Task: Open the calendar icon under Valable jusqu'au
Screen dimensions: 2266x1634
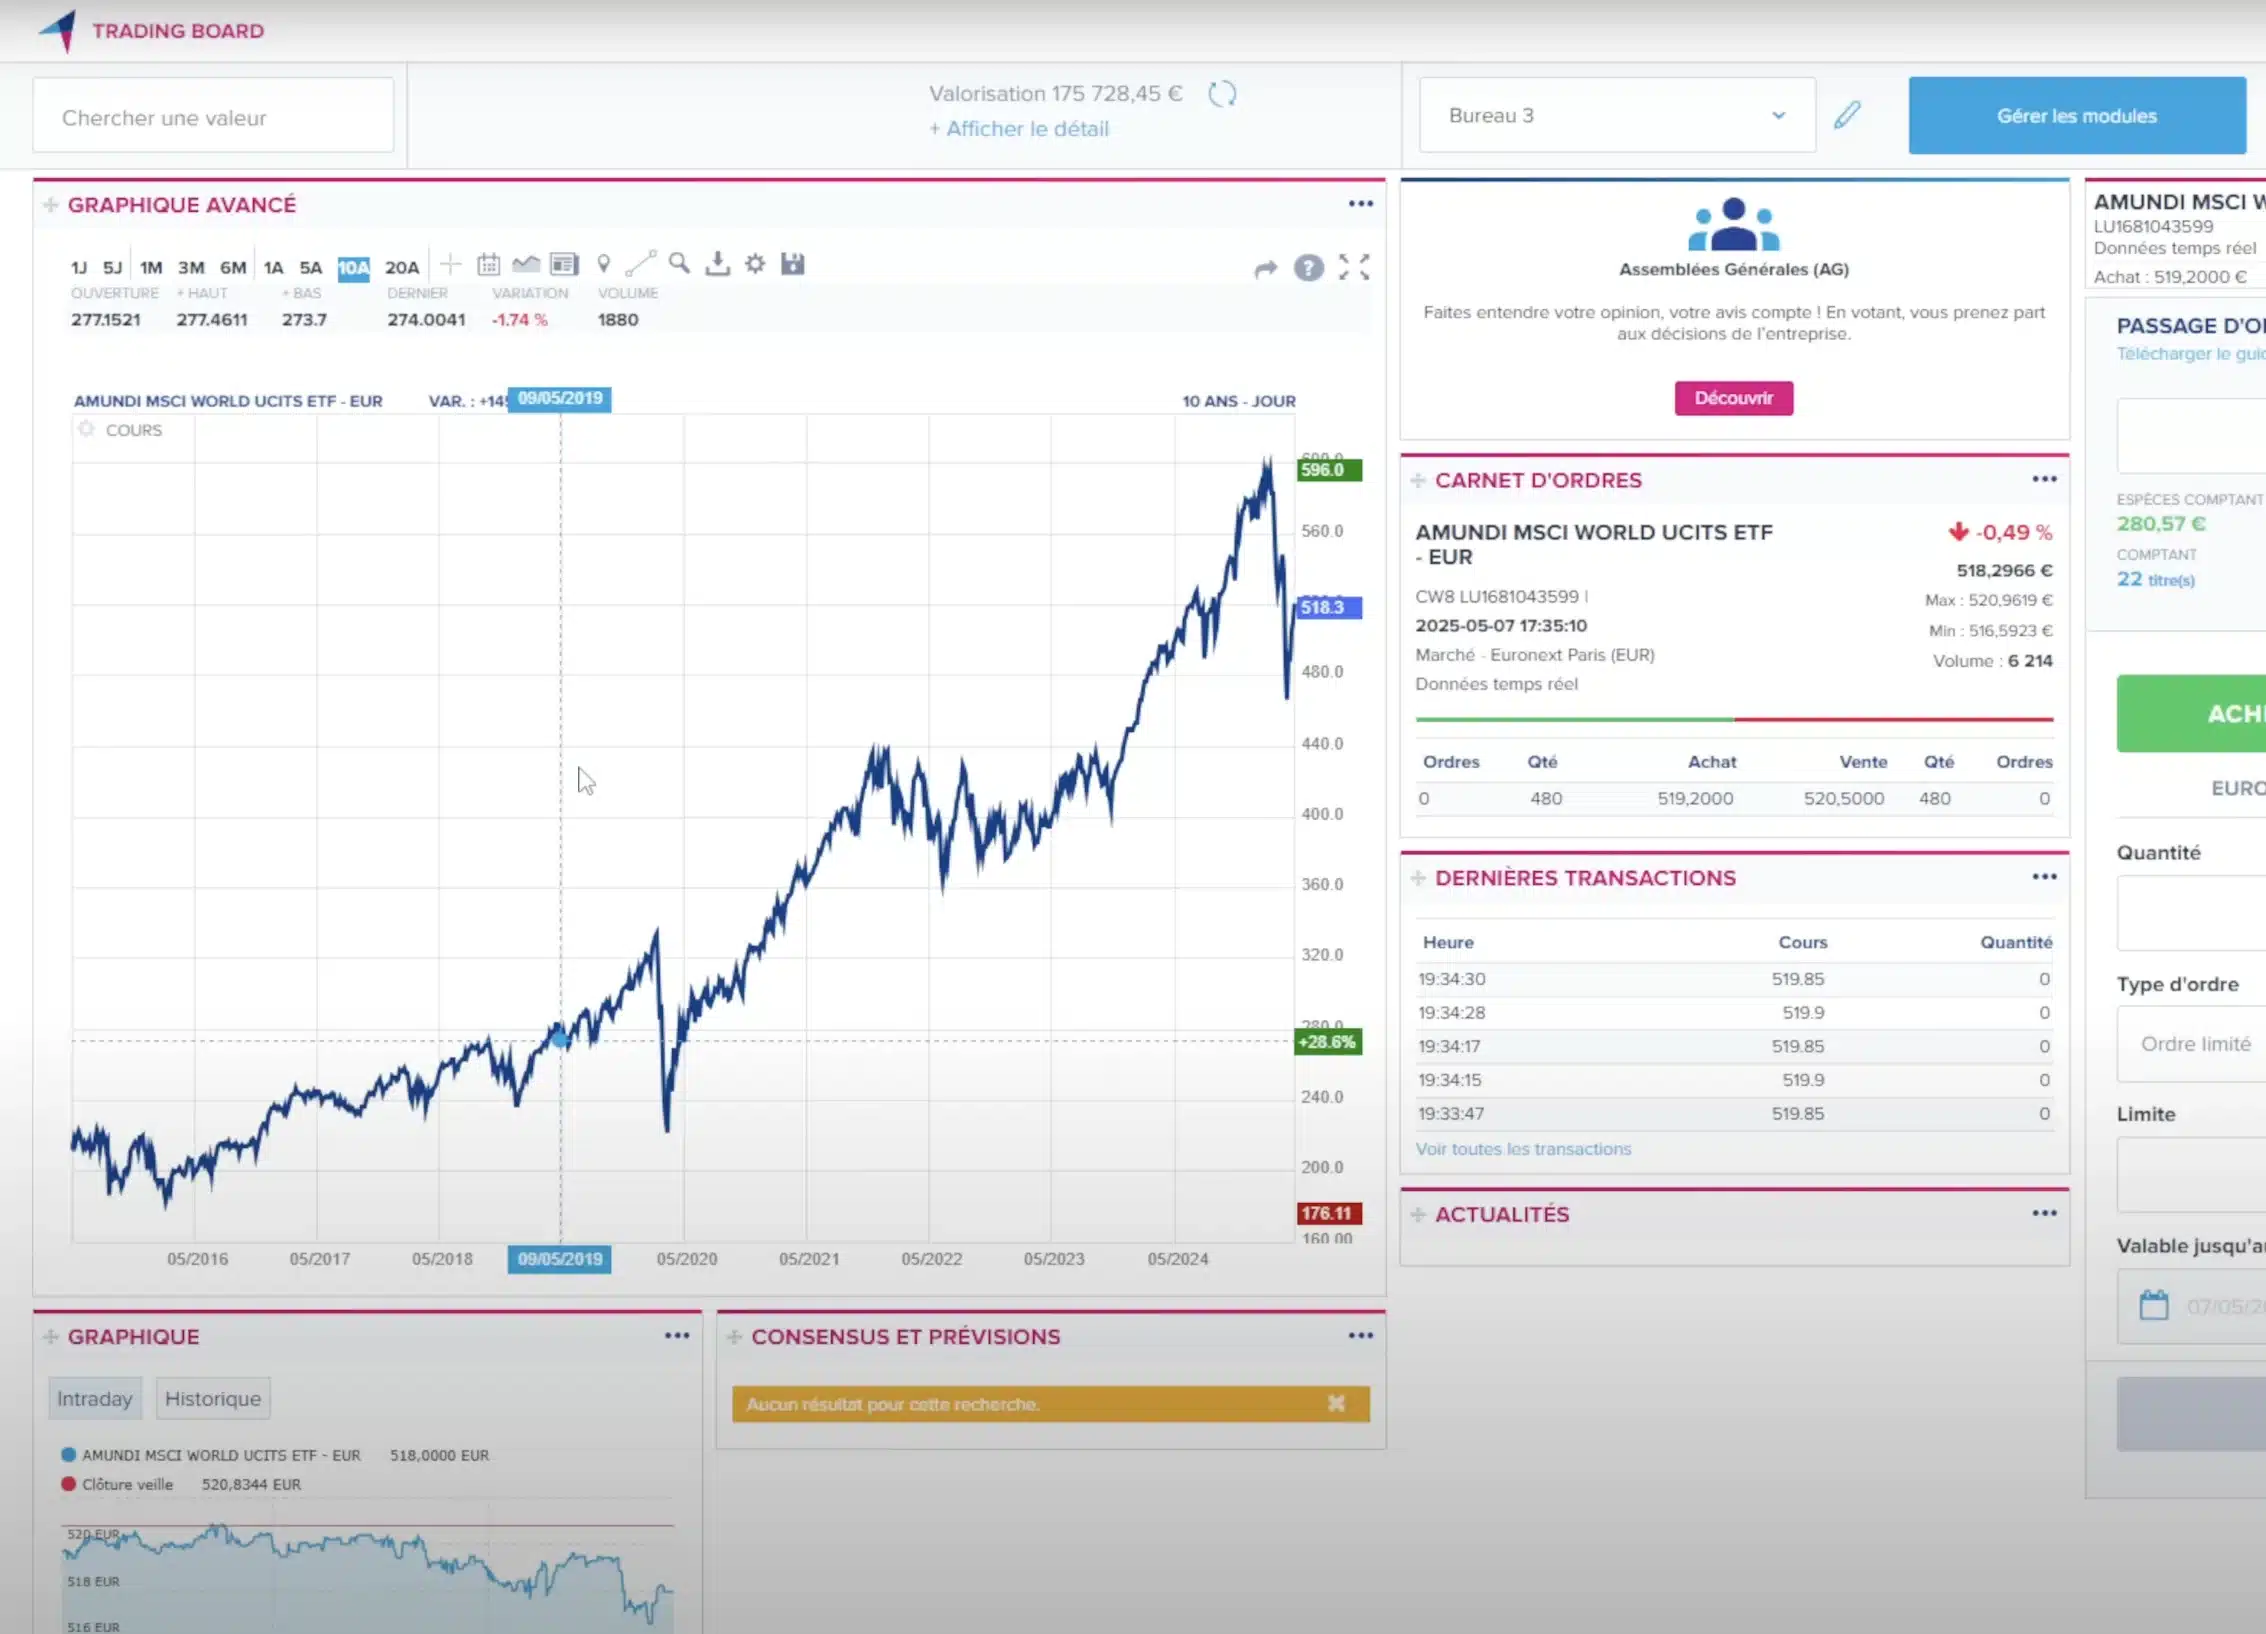Action: click(x=2154, y=1305)
